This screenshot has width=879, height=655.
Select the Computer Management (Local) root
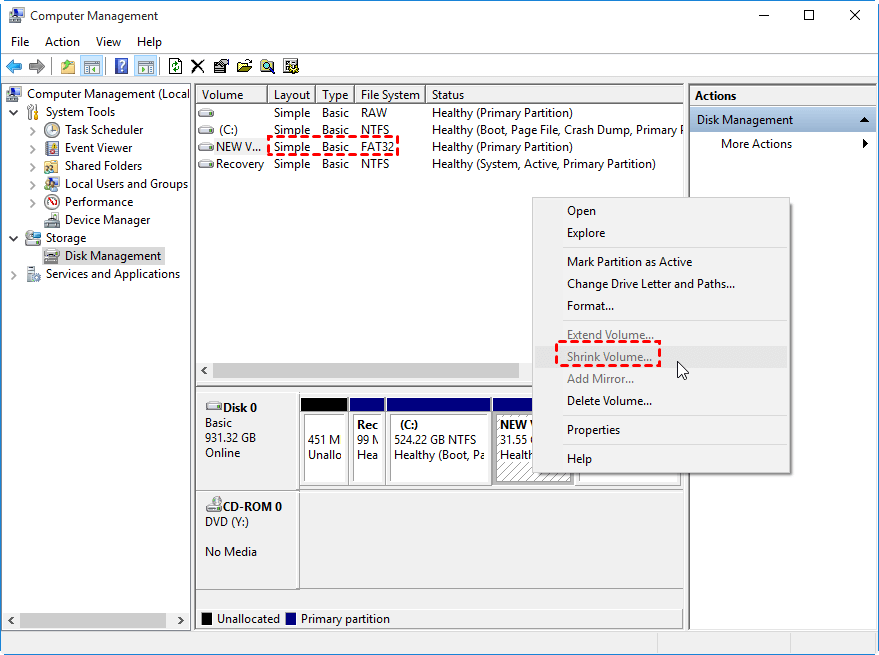coord(108,94)
